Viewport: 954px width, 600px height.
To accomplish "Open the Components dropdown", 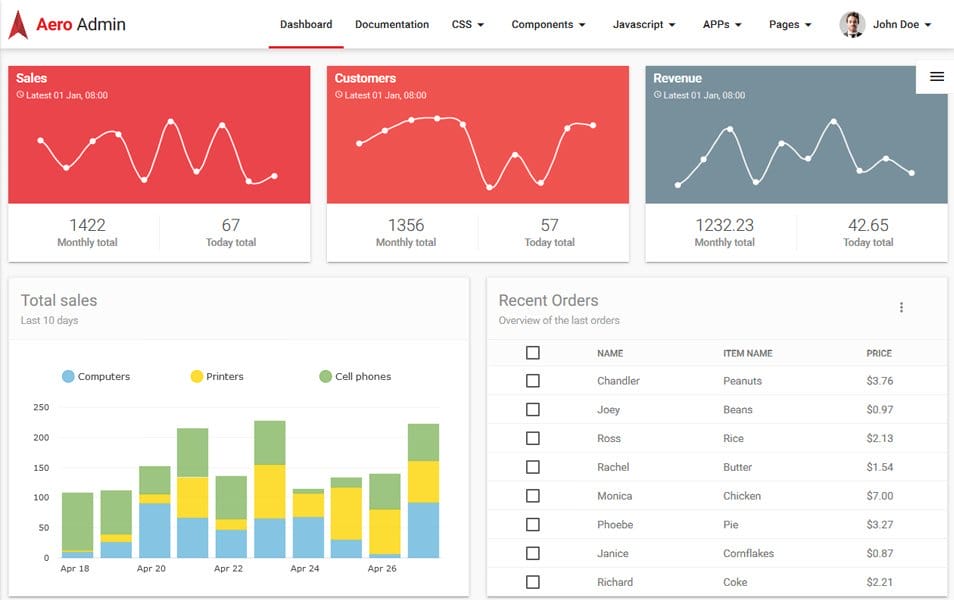I will (x=548, y=25).
